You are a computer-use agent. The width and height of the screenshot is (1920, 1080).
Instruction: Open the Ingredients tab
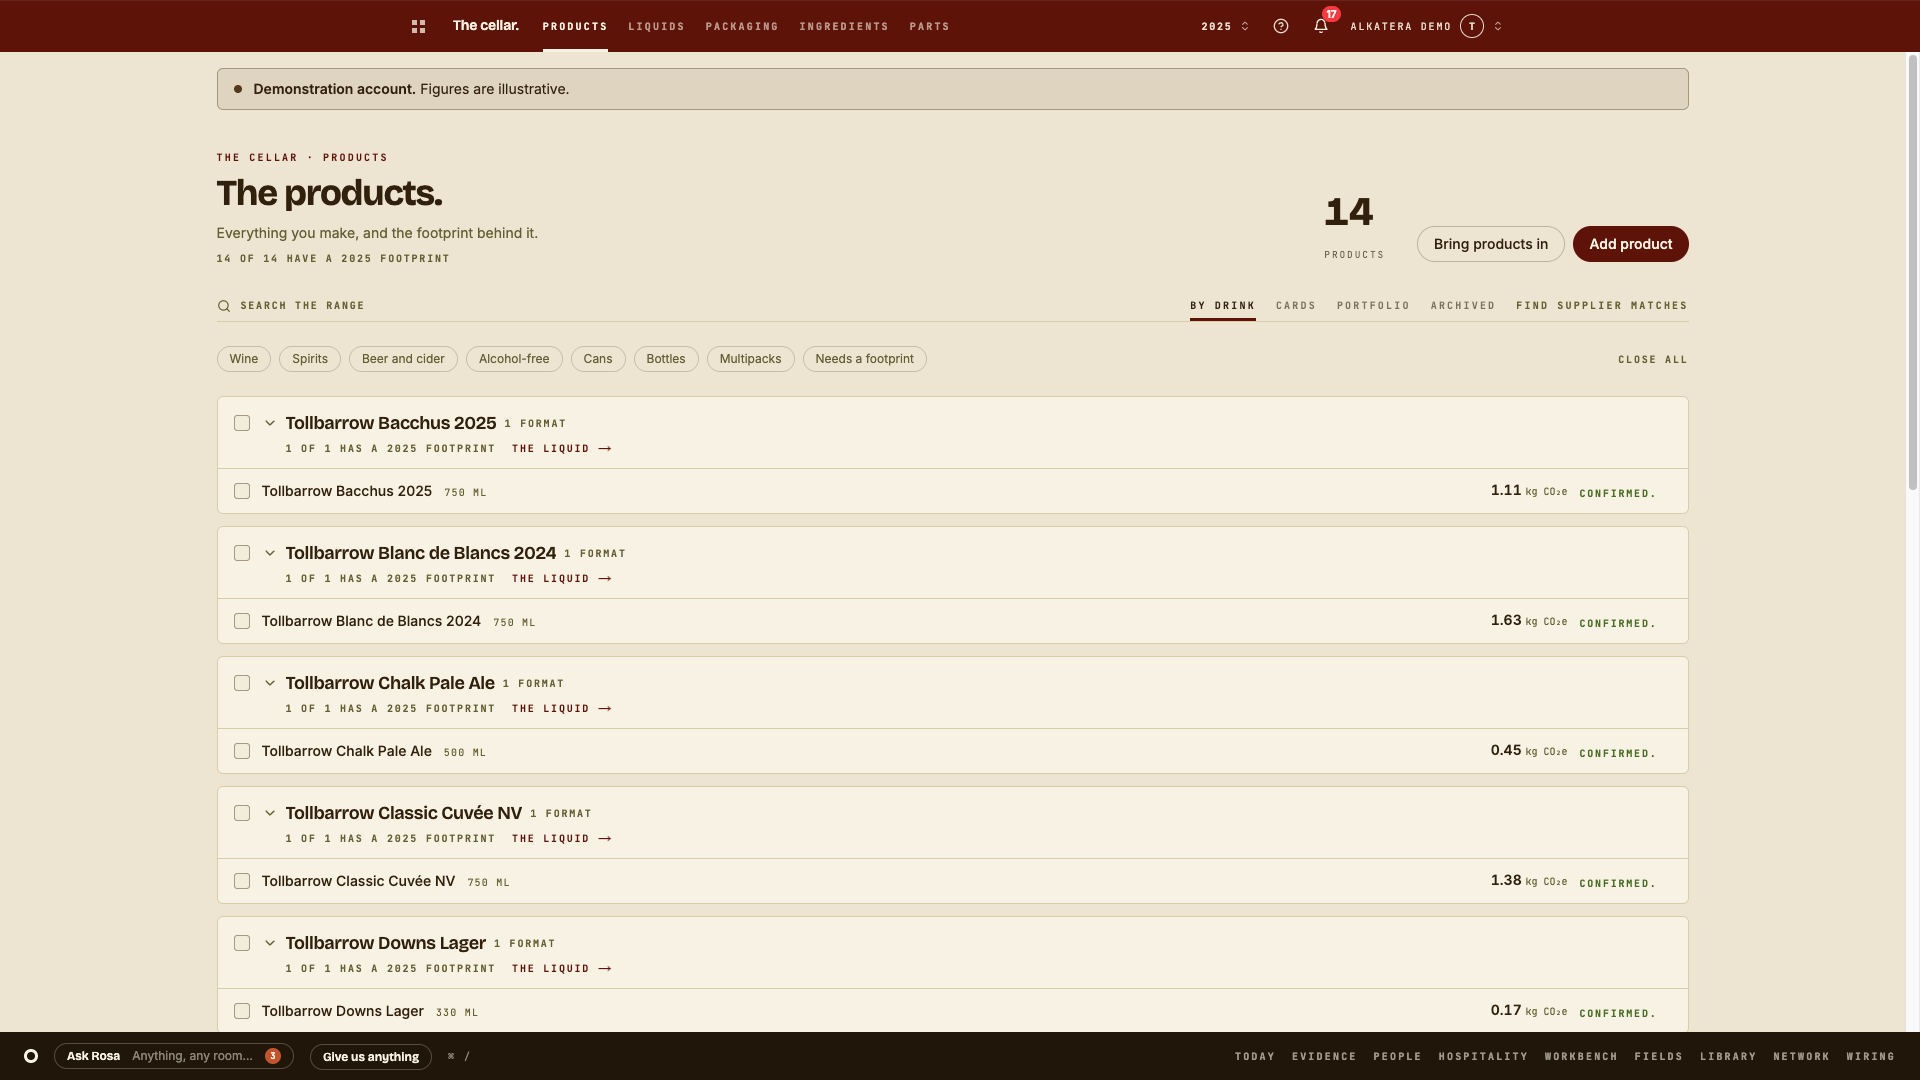tap(844, 27)
